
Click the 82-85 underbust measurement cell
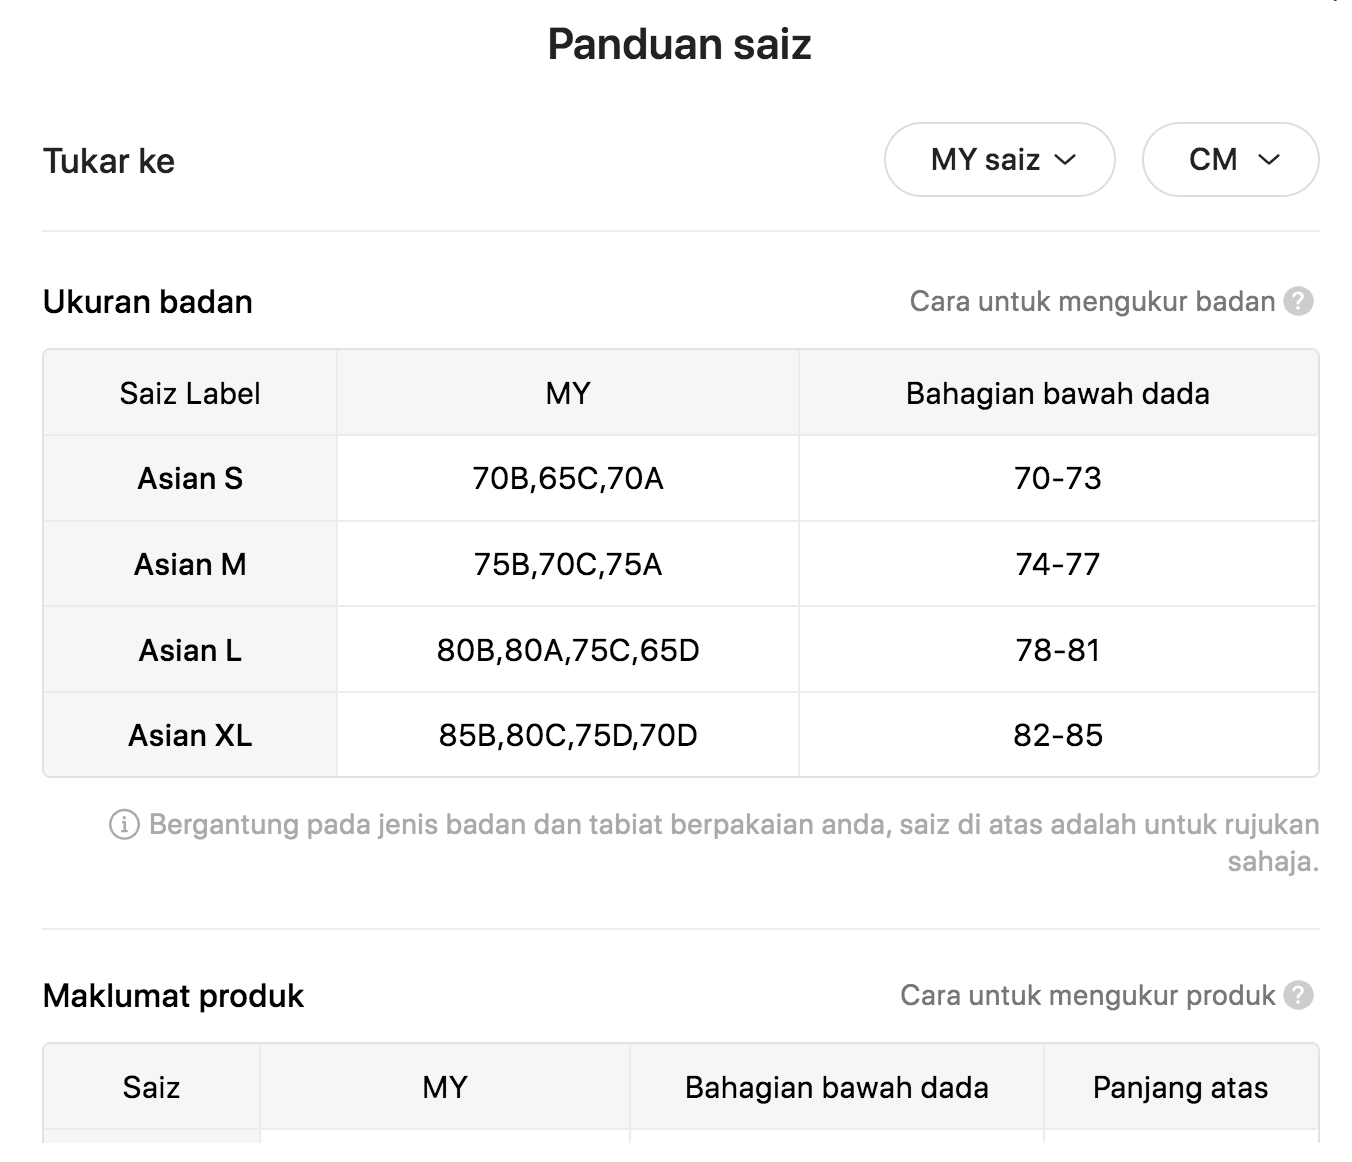click(1058, 735)
